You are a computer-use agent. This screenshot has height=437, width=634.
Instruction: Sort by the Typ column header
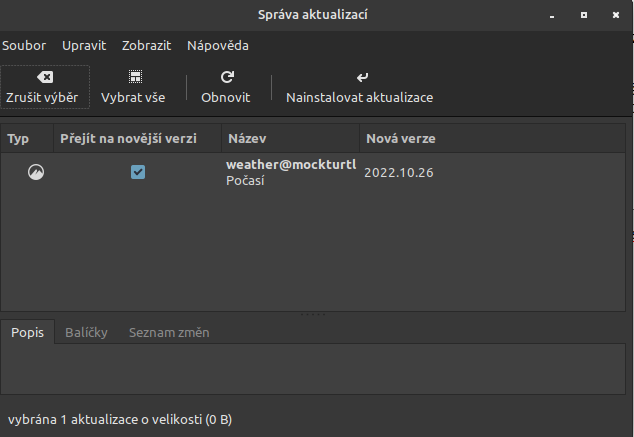click(x=19, y=138)
